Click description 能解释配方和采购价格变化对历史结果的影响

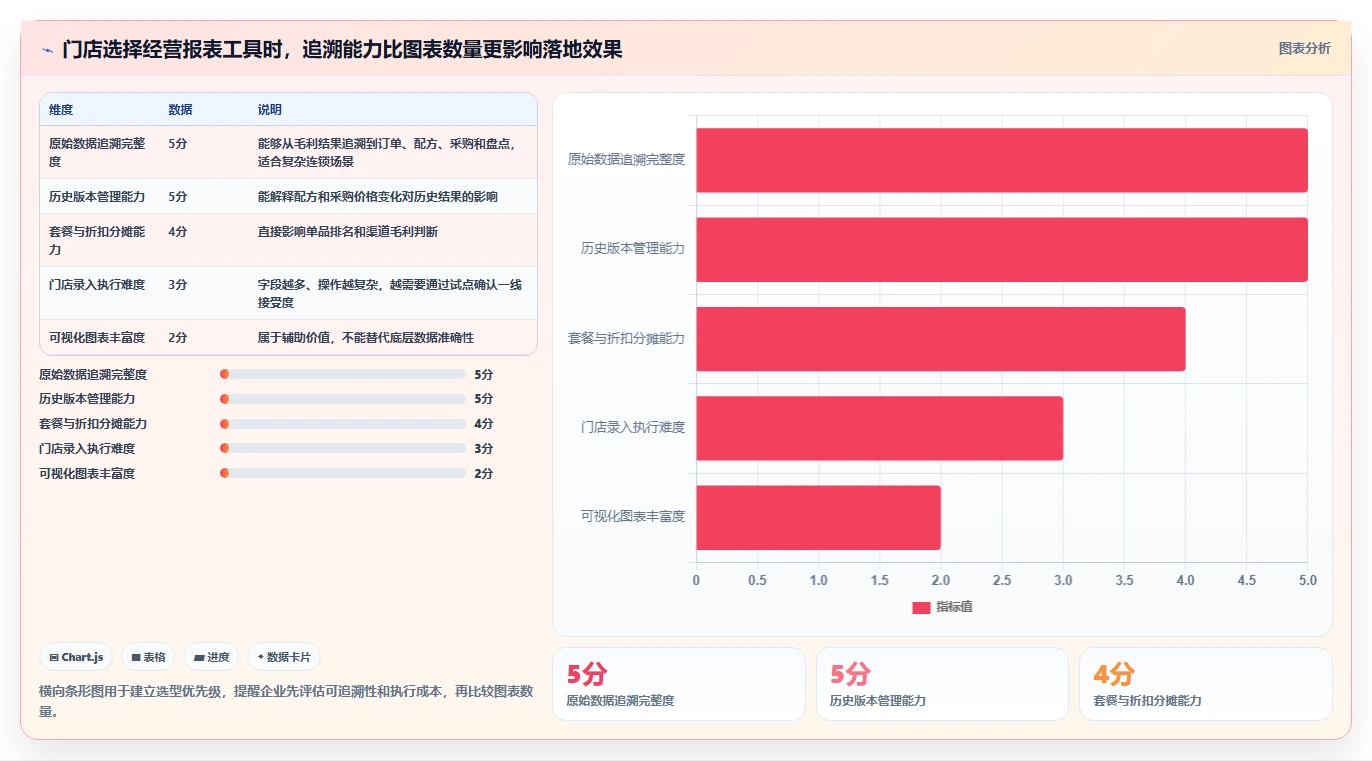(377, 197)
